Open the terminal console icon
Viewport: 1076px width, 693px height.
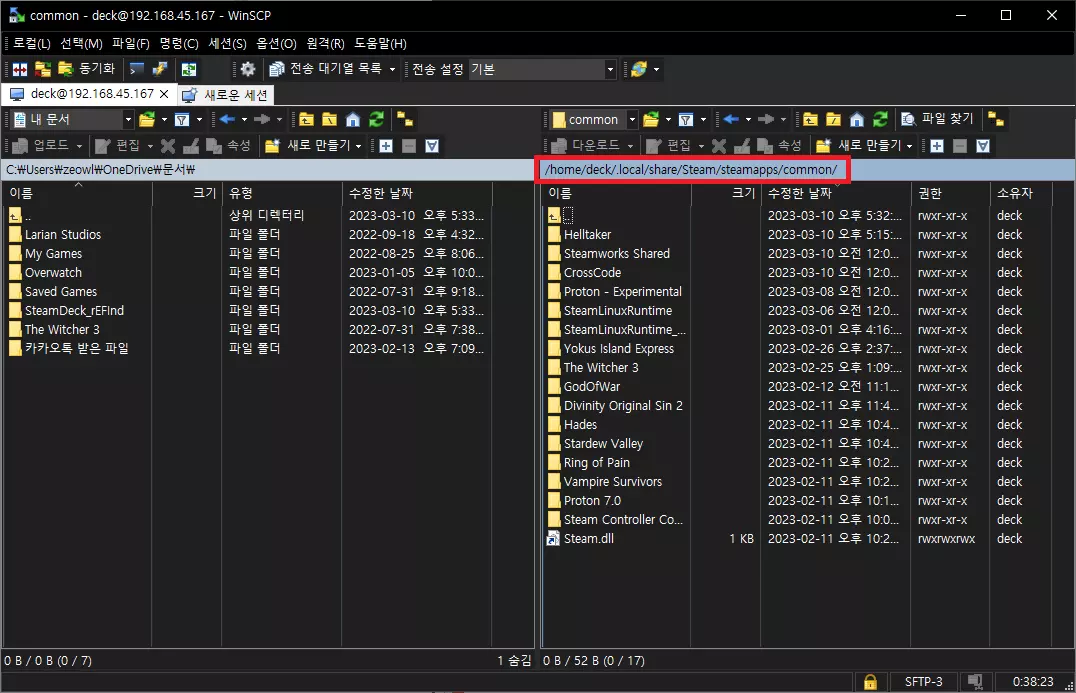pyautogui.click(x=137, y=69)
